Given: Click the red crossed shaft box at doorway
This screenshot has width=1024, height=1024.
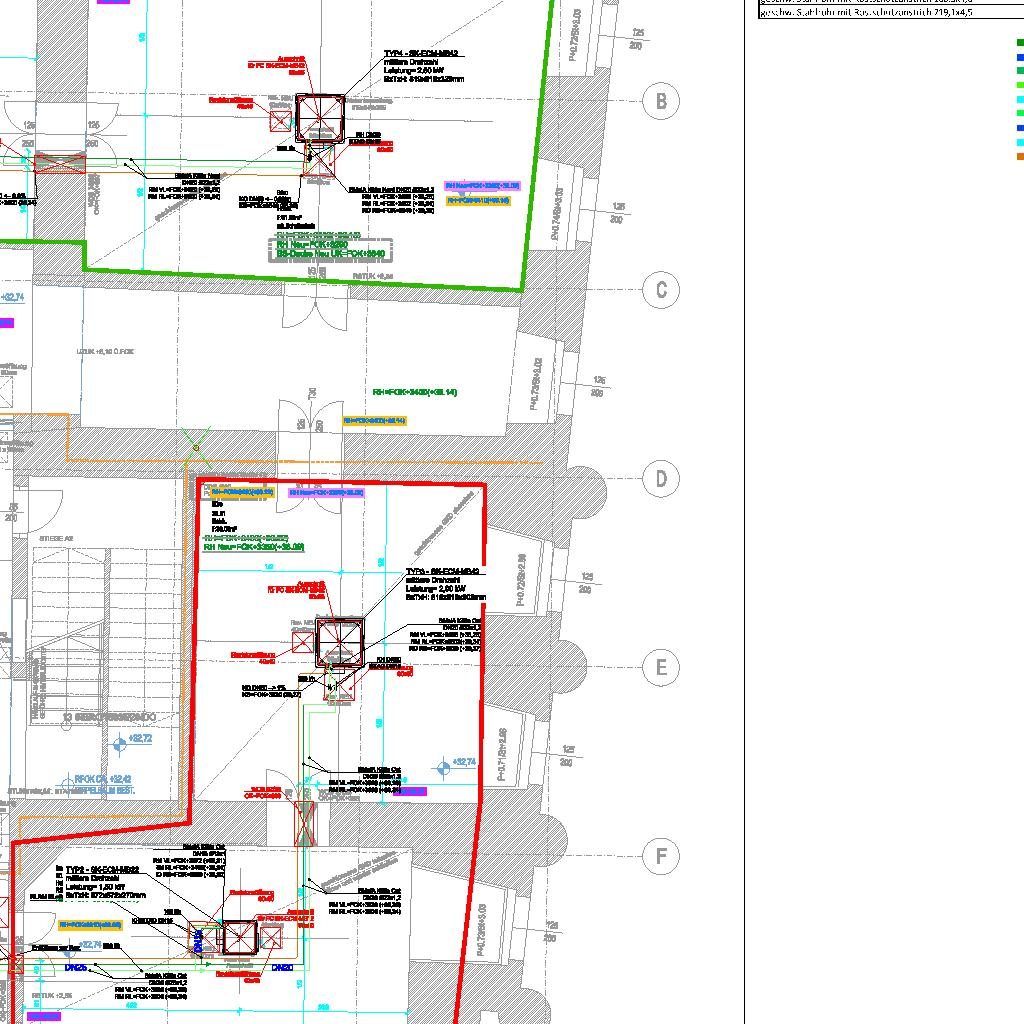Looking at the screenshot, I should (x=305, y=822).
